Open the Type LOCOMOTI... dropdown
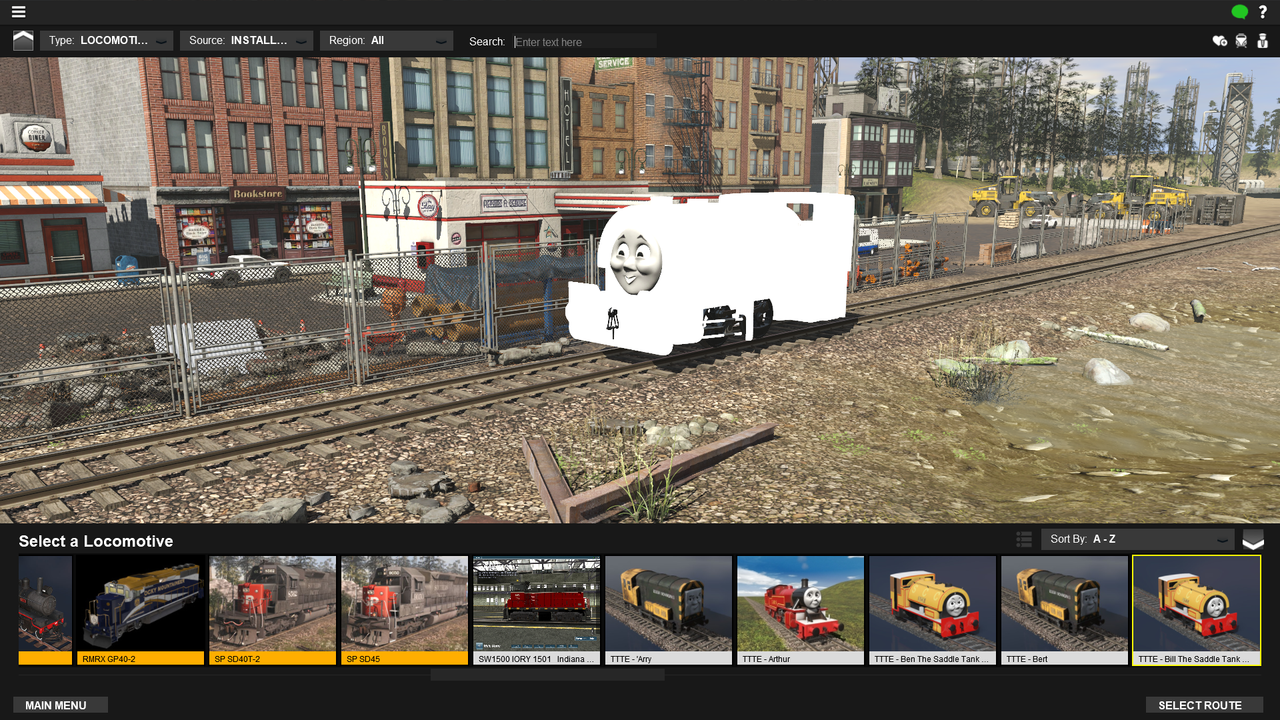The height and width of the screenshot is (720, 1280). [107, 41]
